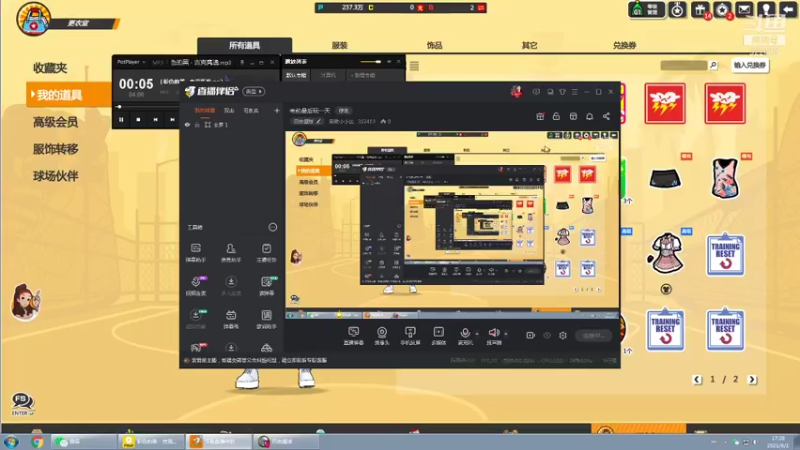Go to previous track in PotPlayer
This screenshot has width=800, height=450.
(x=156, y=119)
